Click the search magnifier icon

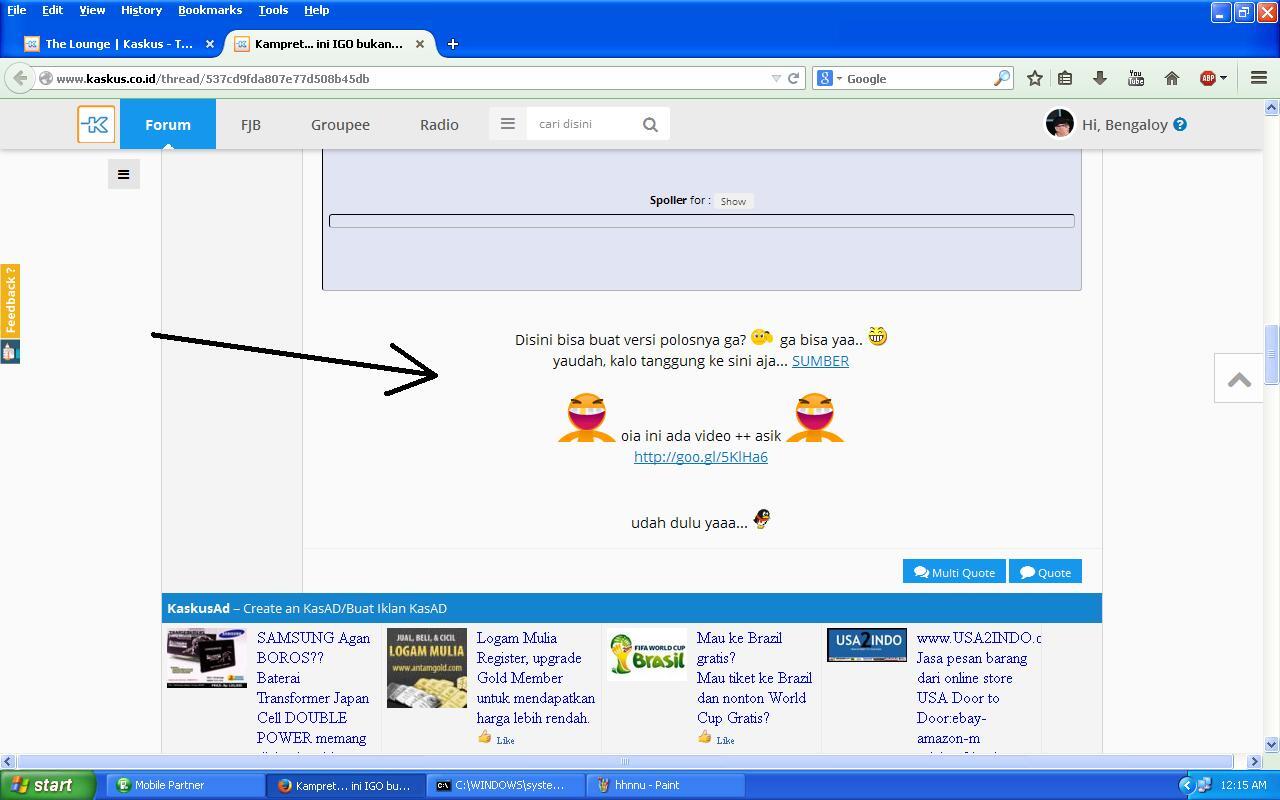pyautogui.click(x=650, y=124)
